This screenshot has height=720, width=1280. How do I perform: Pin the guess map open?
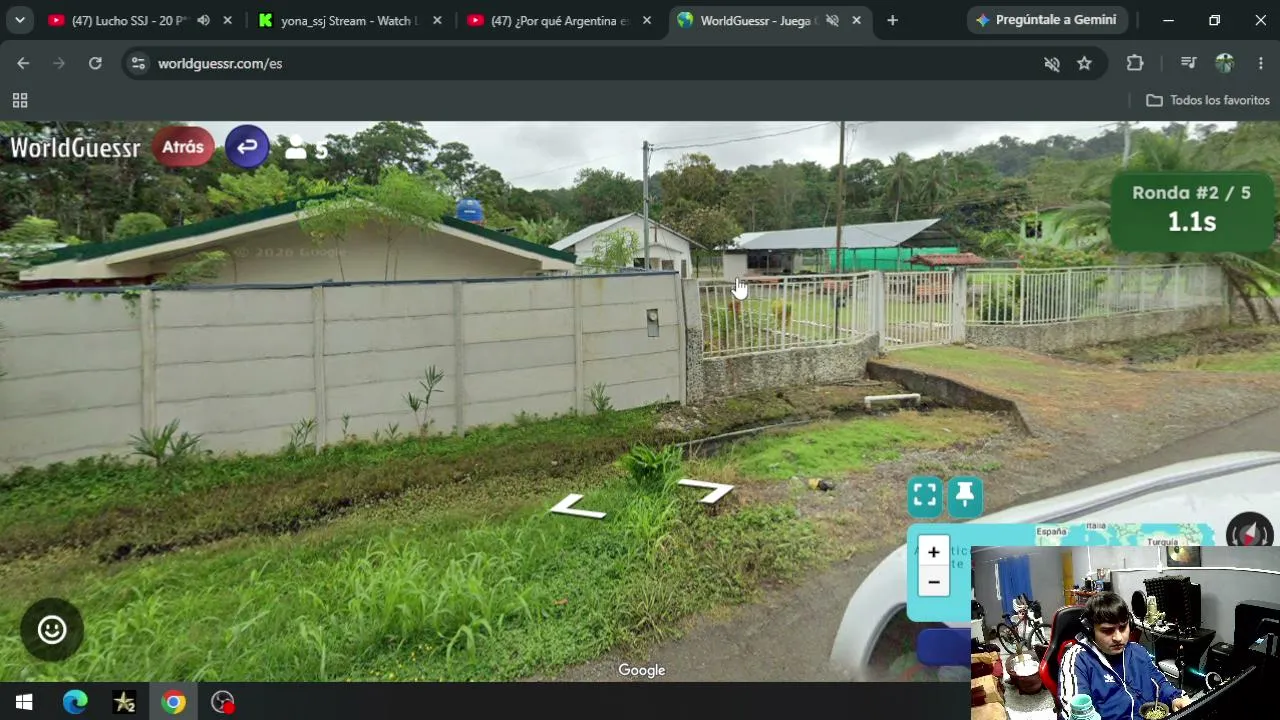tap(965, 496)
